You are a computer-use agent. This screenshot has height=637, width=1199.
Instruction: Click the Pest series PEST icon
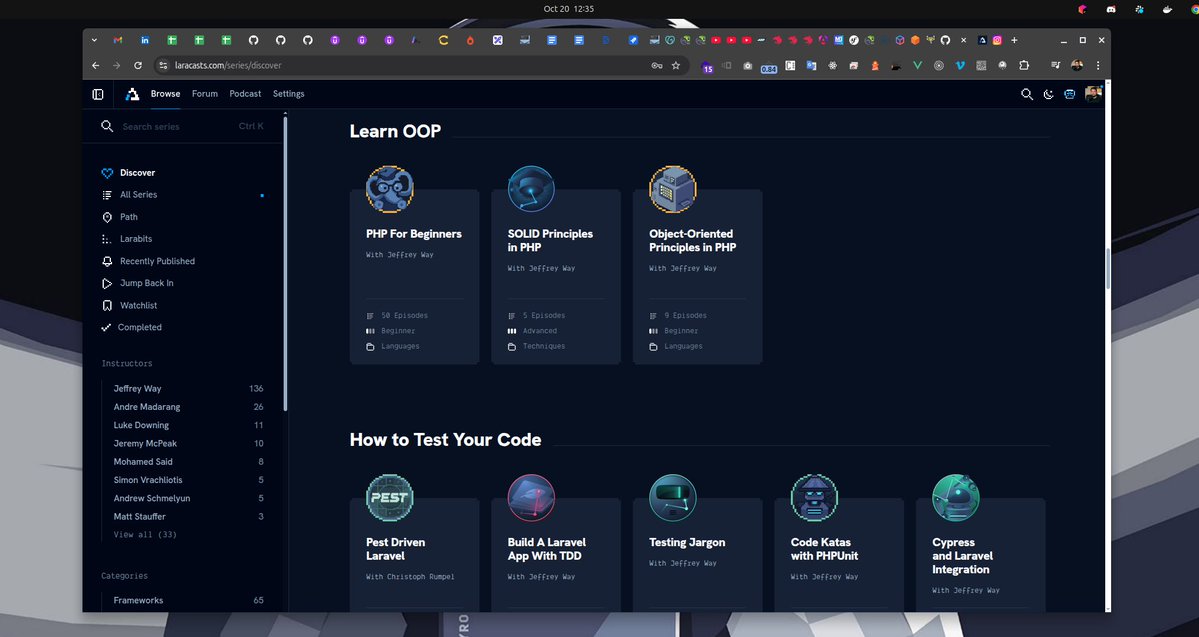pyautogui.click(x=390, y=498)
